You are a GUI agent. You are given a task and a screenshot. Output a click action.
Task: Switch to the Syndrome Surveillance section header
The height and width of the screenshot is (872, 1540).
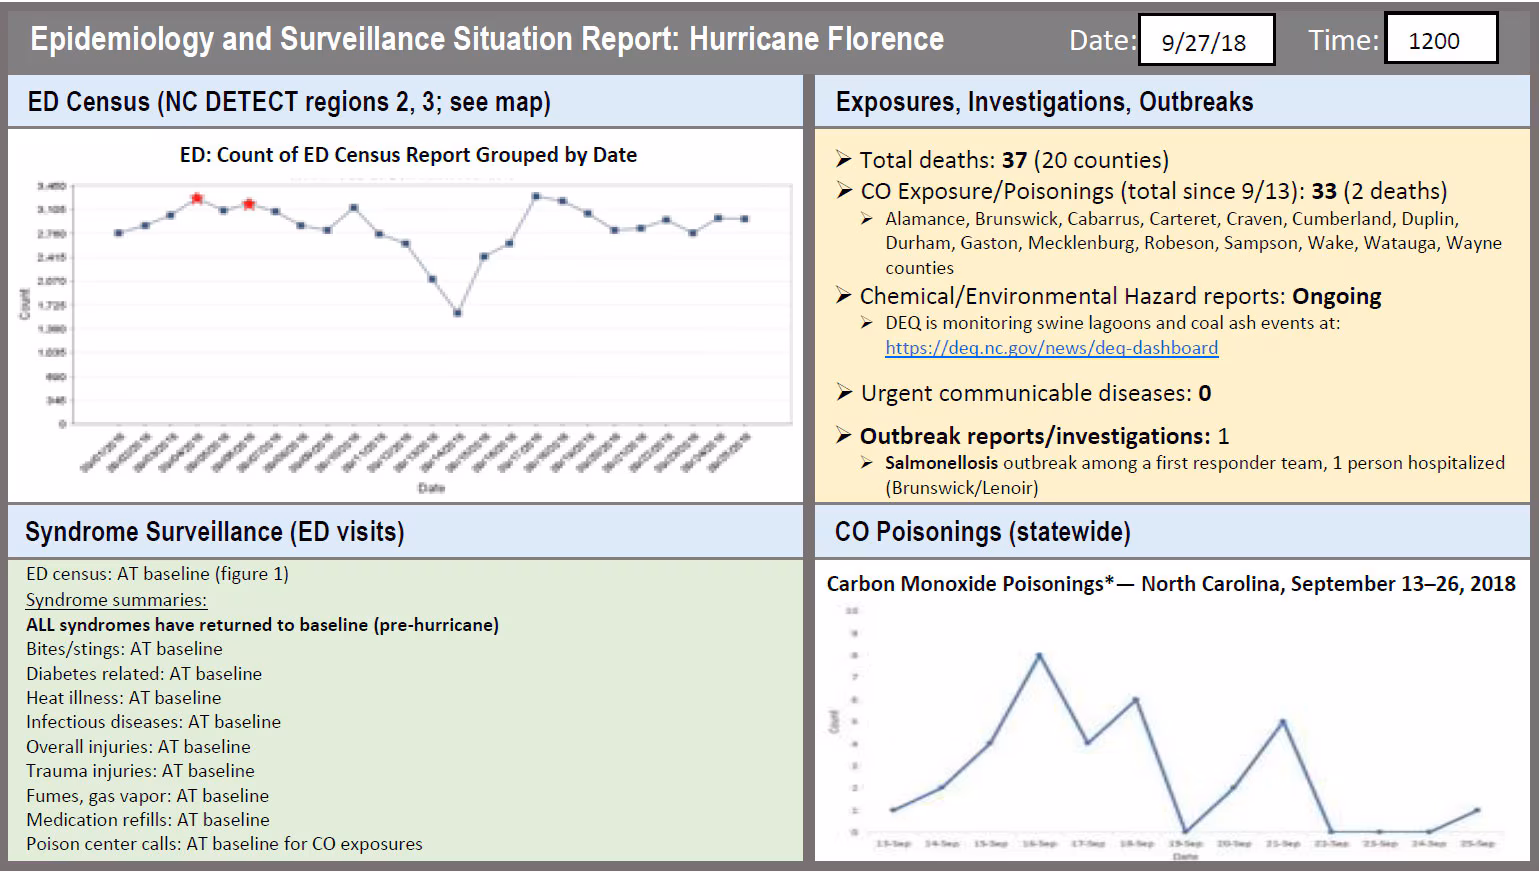(x=215, y=531)
